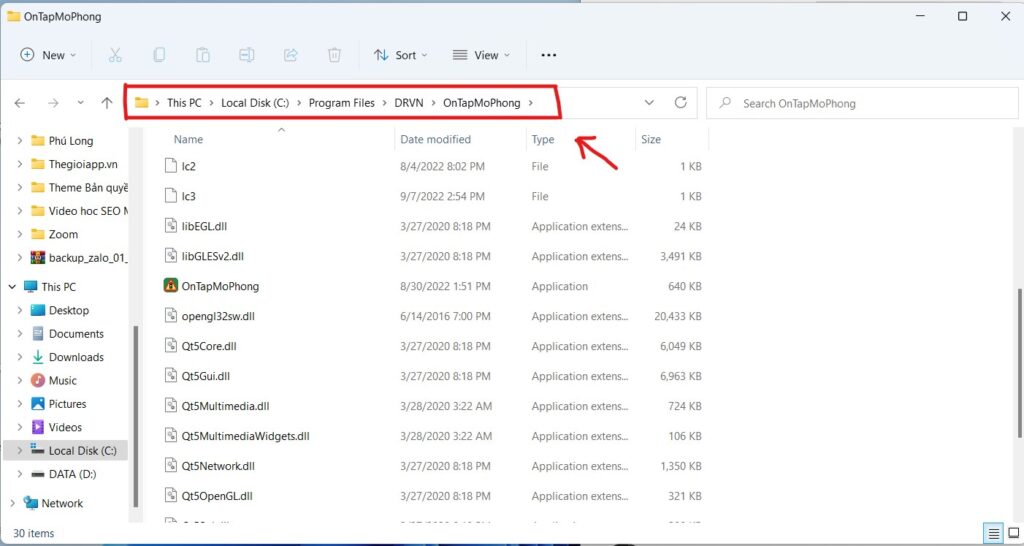1024x546 pixels.
Task: Click the folder icon in address bar
Action: point(141,103)
